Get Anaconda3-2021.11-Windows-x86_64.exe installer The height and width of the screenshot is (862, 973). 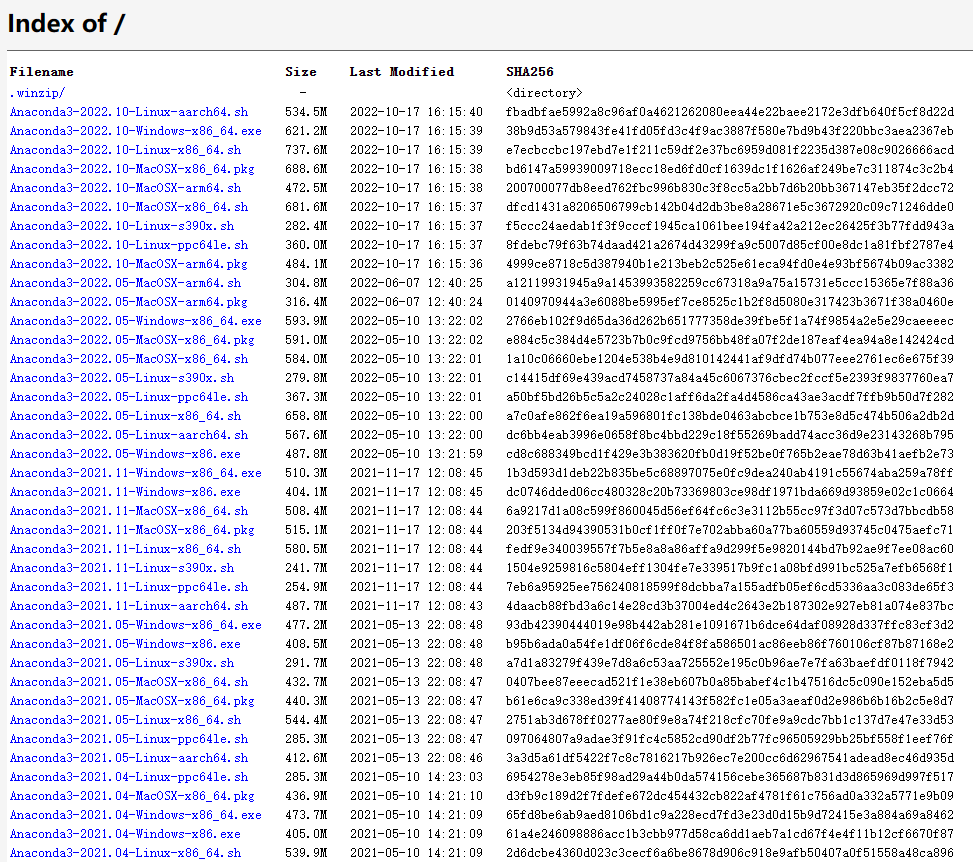pyautogui.click(x=135, y=473)
